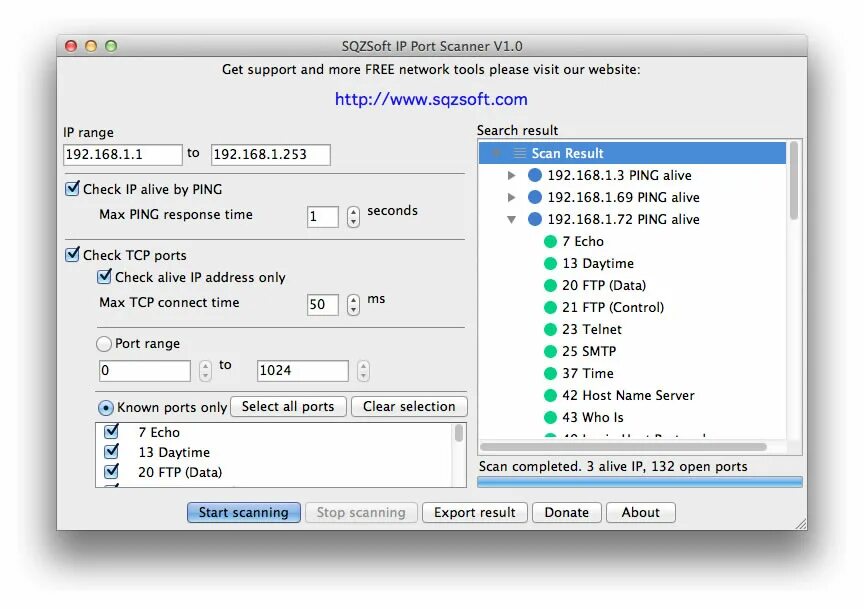Click the search result horizontal scrollbar
Image resolution: width=864 pixels, height=609 pixels.
click(x=623, y=446)
